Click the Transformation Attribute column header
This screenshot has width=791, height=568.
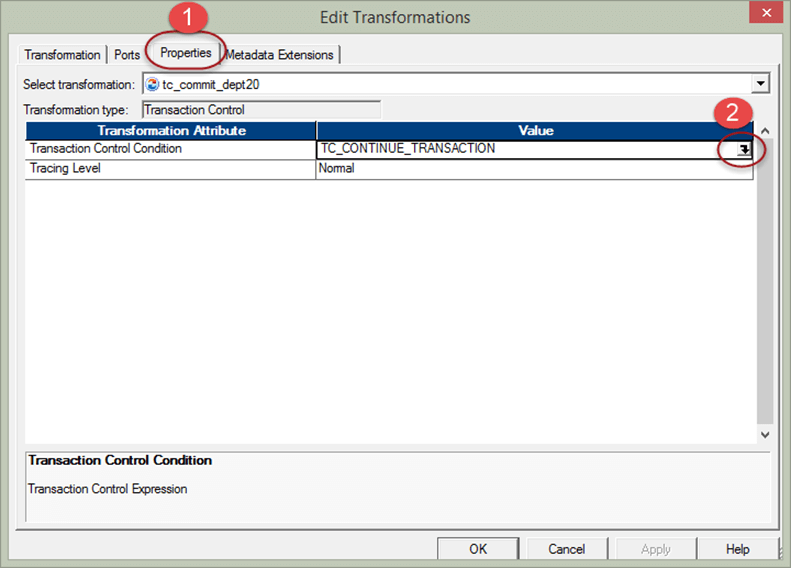point(171,131)
